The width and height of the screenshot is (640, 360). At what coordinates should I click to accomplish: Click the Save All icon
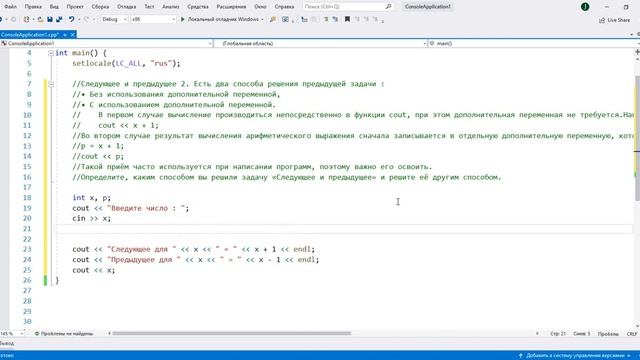[x=60, y=19]
